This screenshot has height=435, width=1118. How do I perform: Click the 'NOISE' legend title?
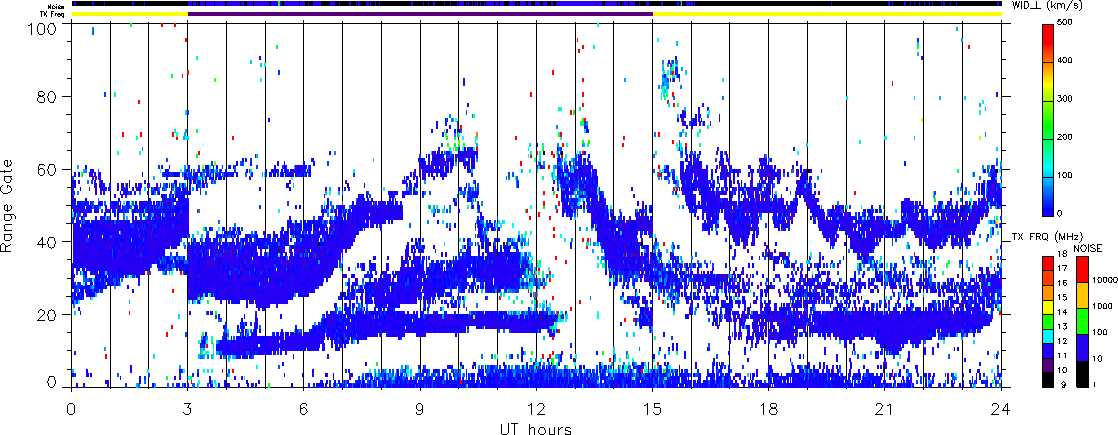point(1088,247)
